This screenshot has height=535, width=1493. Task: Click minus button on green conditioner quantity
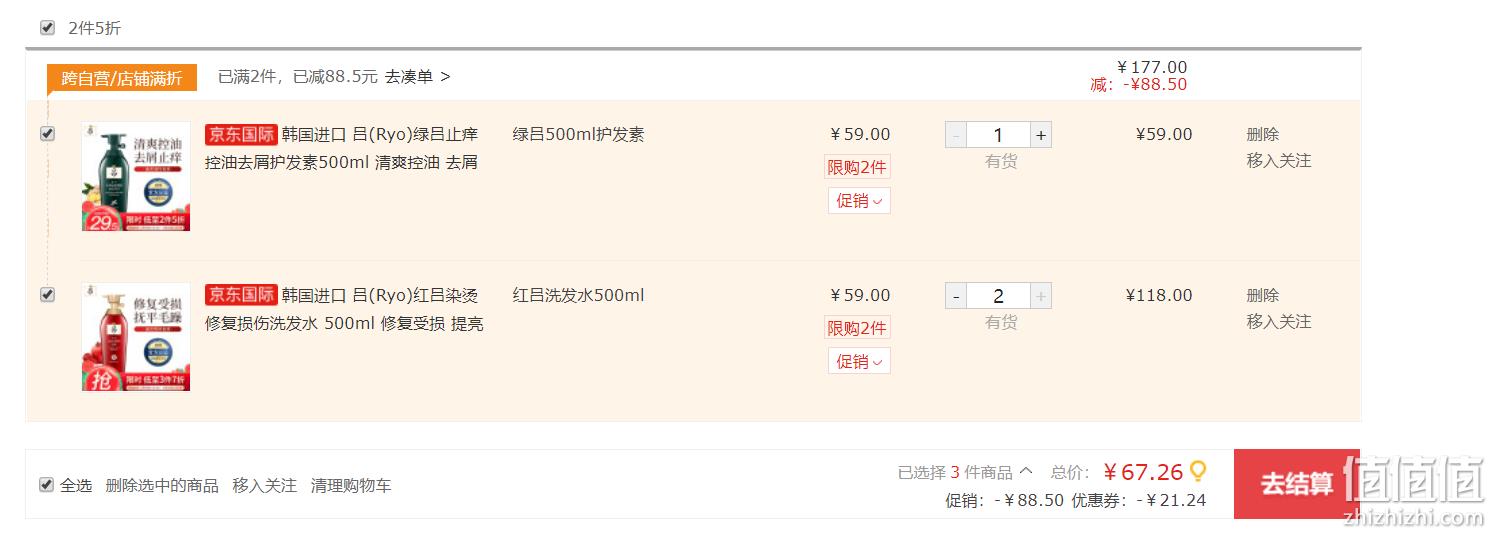pyautogui.click(x=956, y=135)
